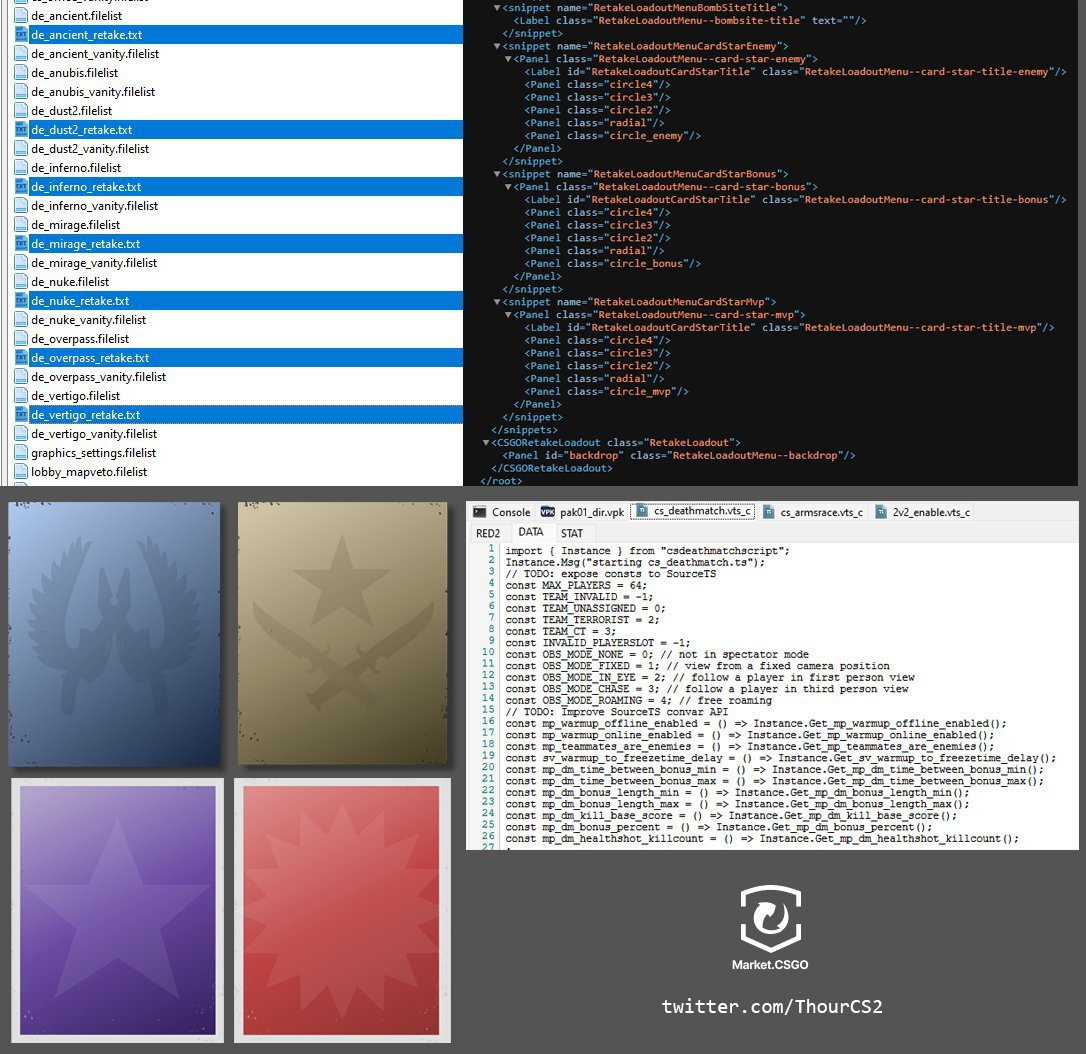The height and width of the screenshot is (1054, 1086).
Task: Switch to cs_armsrace.vts_c tab
Action: click(812, 512)
